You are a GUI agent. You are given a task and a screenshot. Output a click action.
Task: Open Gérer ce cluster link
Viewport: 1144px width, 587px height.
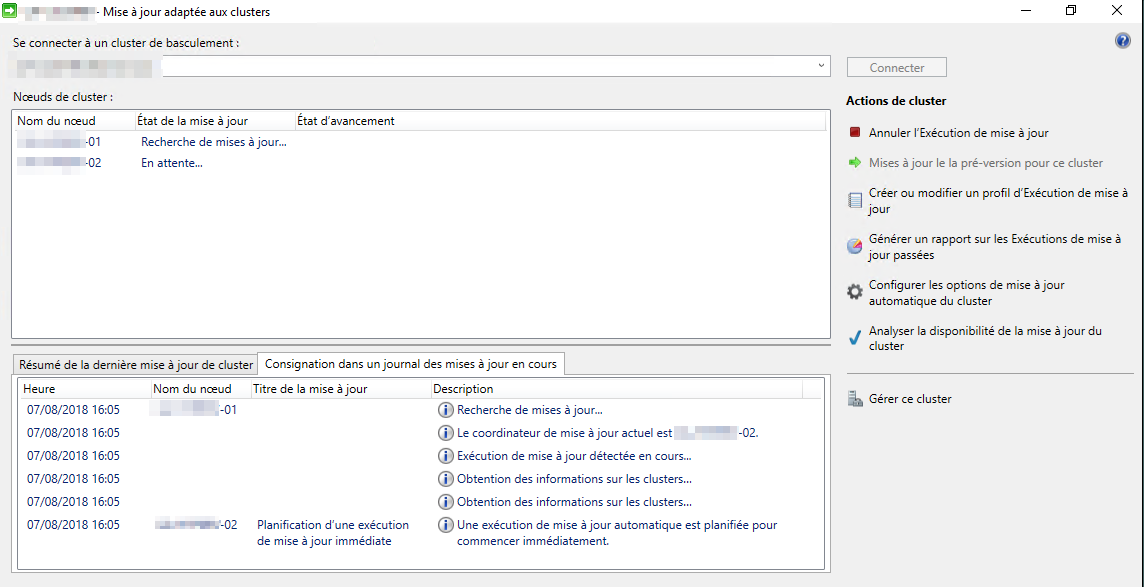click(910, 399)
